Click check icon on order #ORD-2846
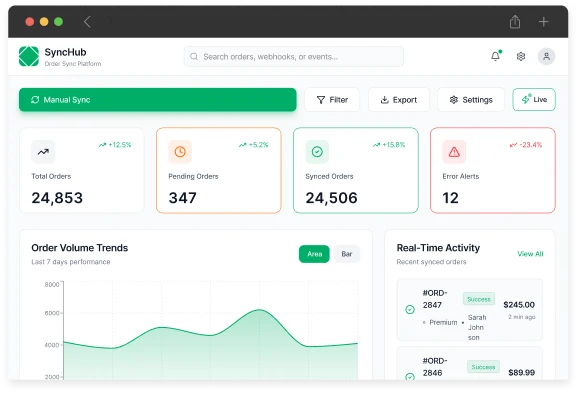 click(x=410, y=376)
